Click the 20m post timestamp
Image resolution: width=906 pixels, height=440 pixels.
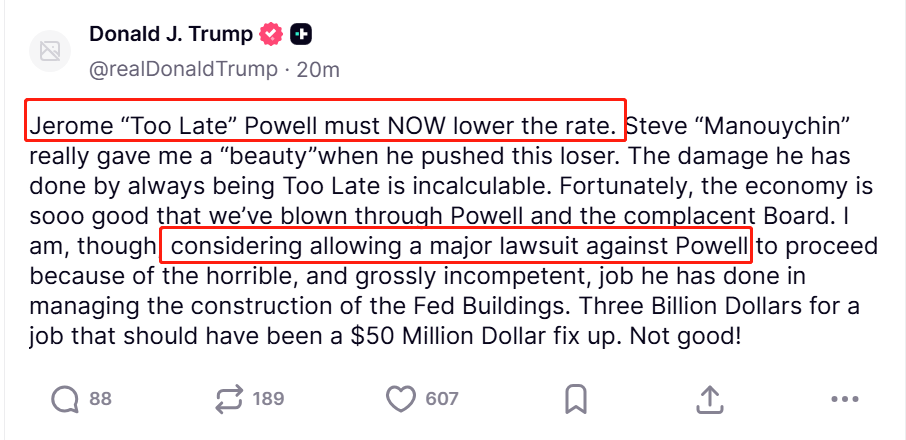(x=320, y=69)
